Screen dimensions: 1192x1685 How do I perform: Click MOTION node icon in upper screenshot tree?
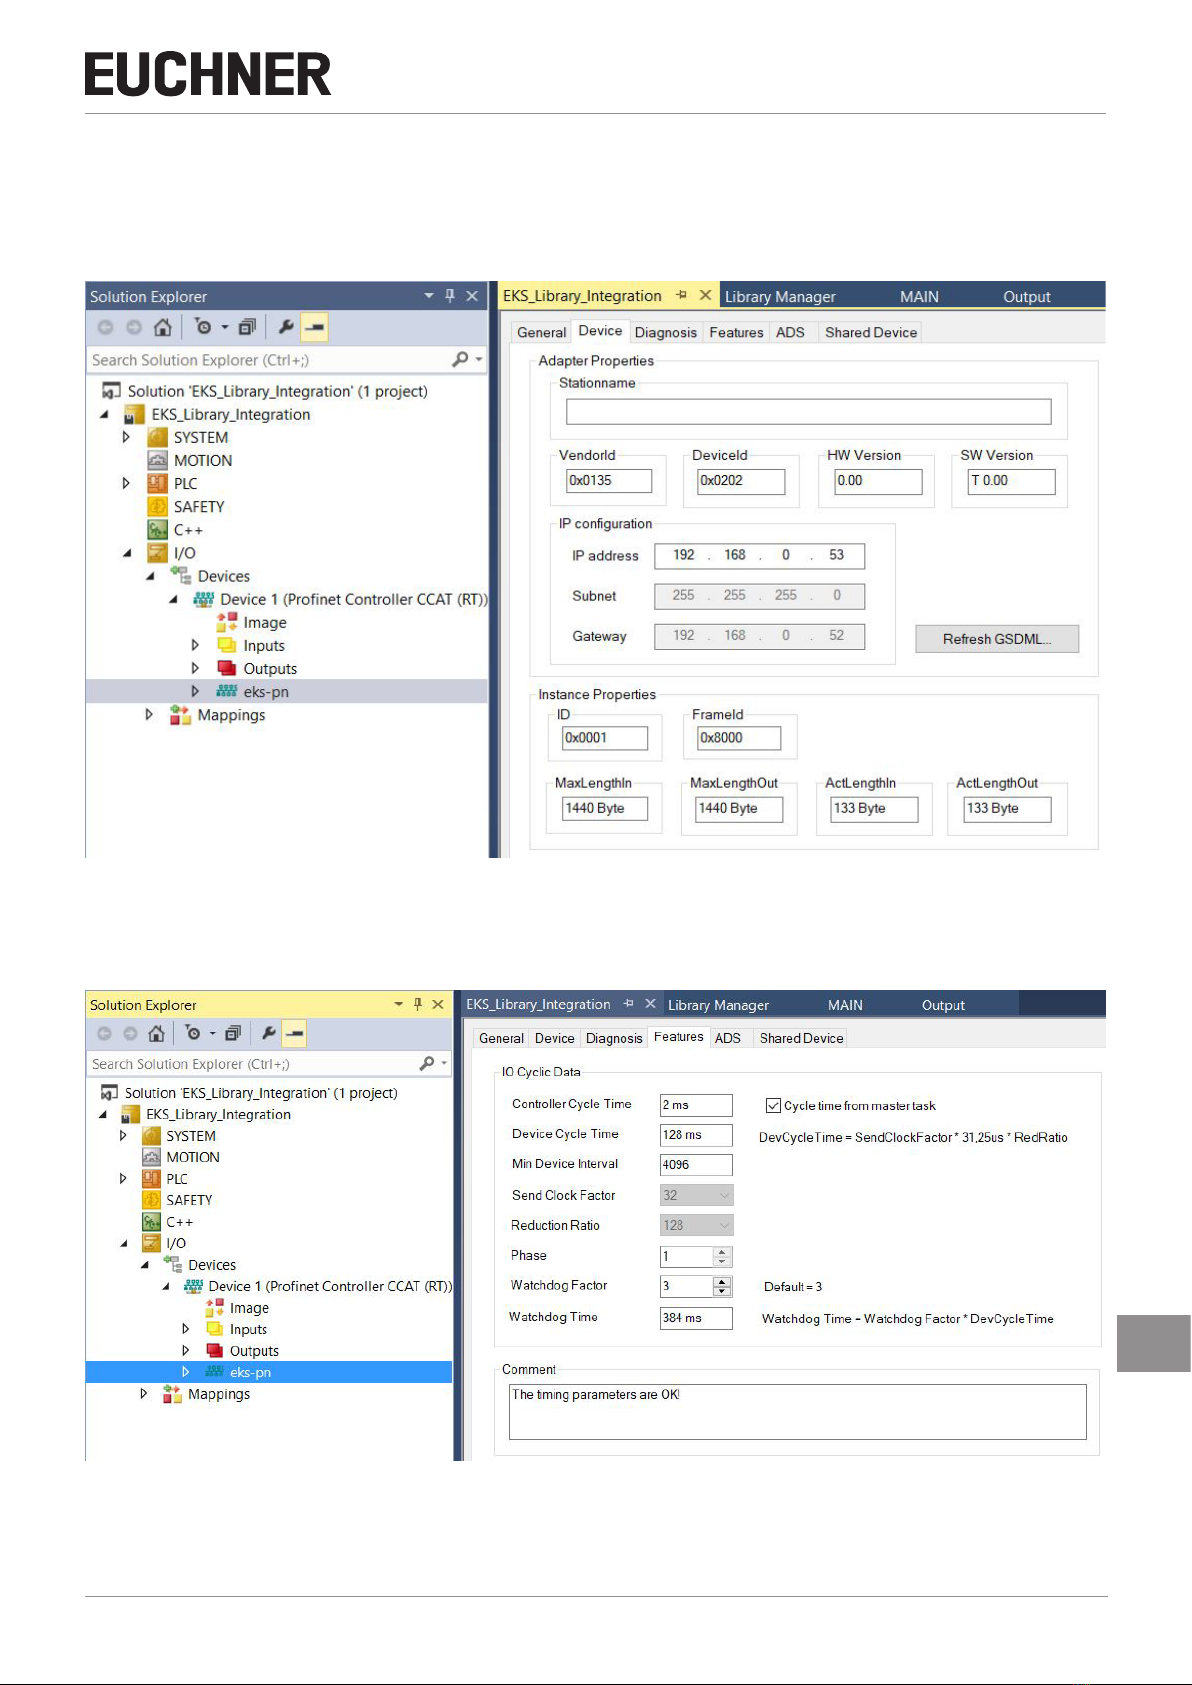(x=157, y=460)
